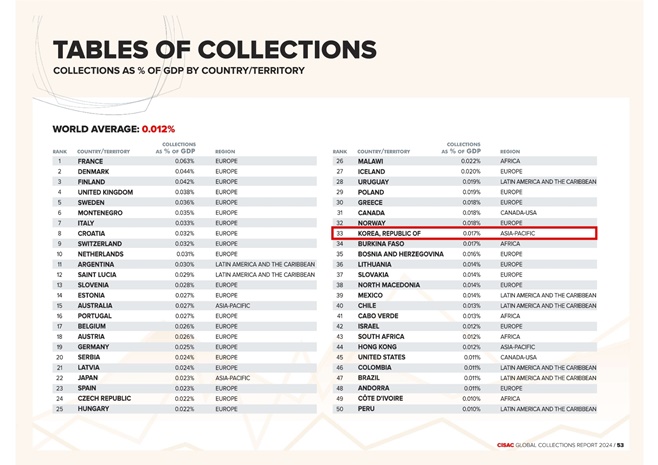Image resolution: width=658 pixels, height=465 pixels.
Task: Select the United States row
Action: coord(464,357)
